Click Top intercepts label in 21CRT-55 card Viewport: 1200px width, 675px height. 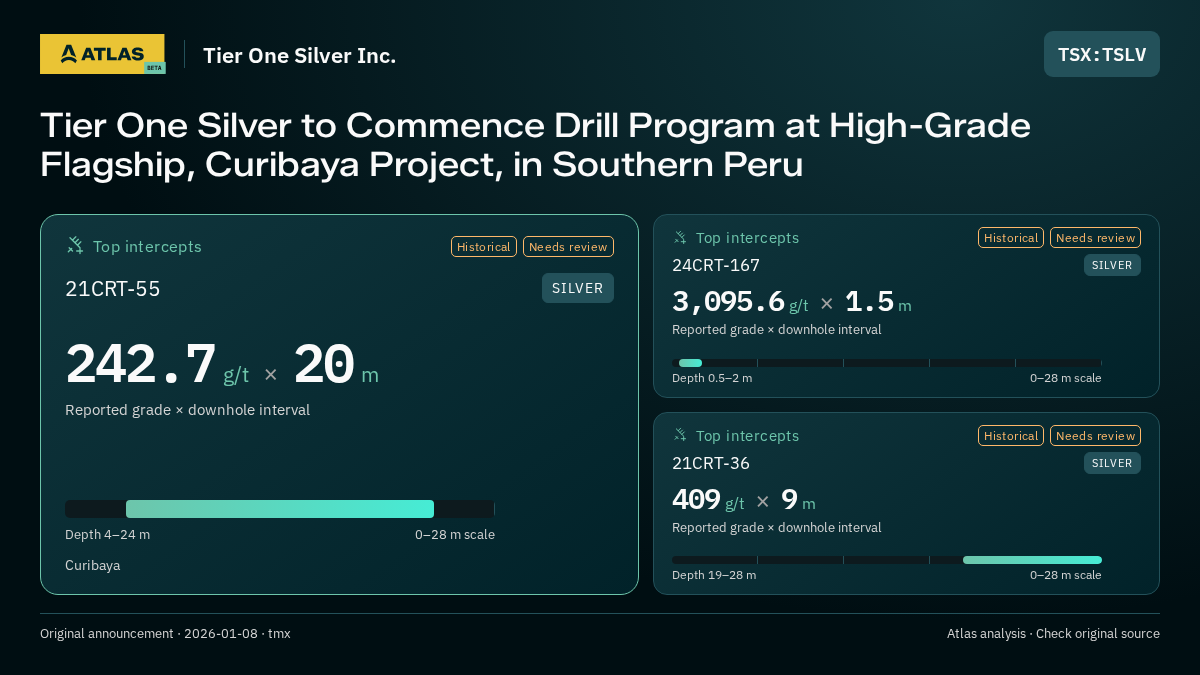(147, 246)
